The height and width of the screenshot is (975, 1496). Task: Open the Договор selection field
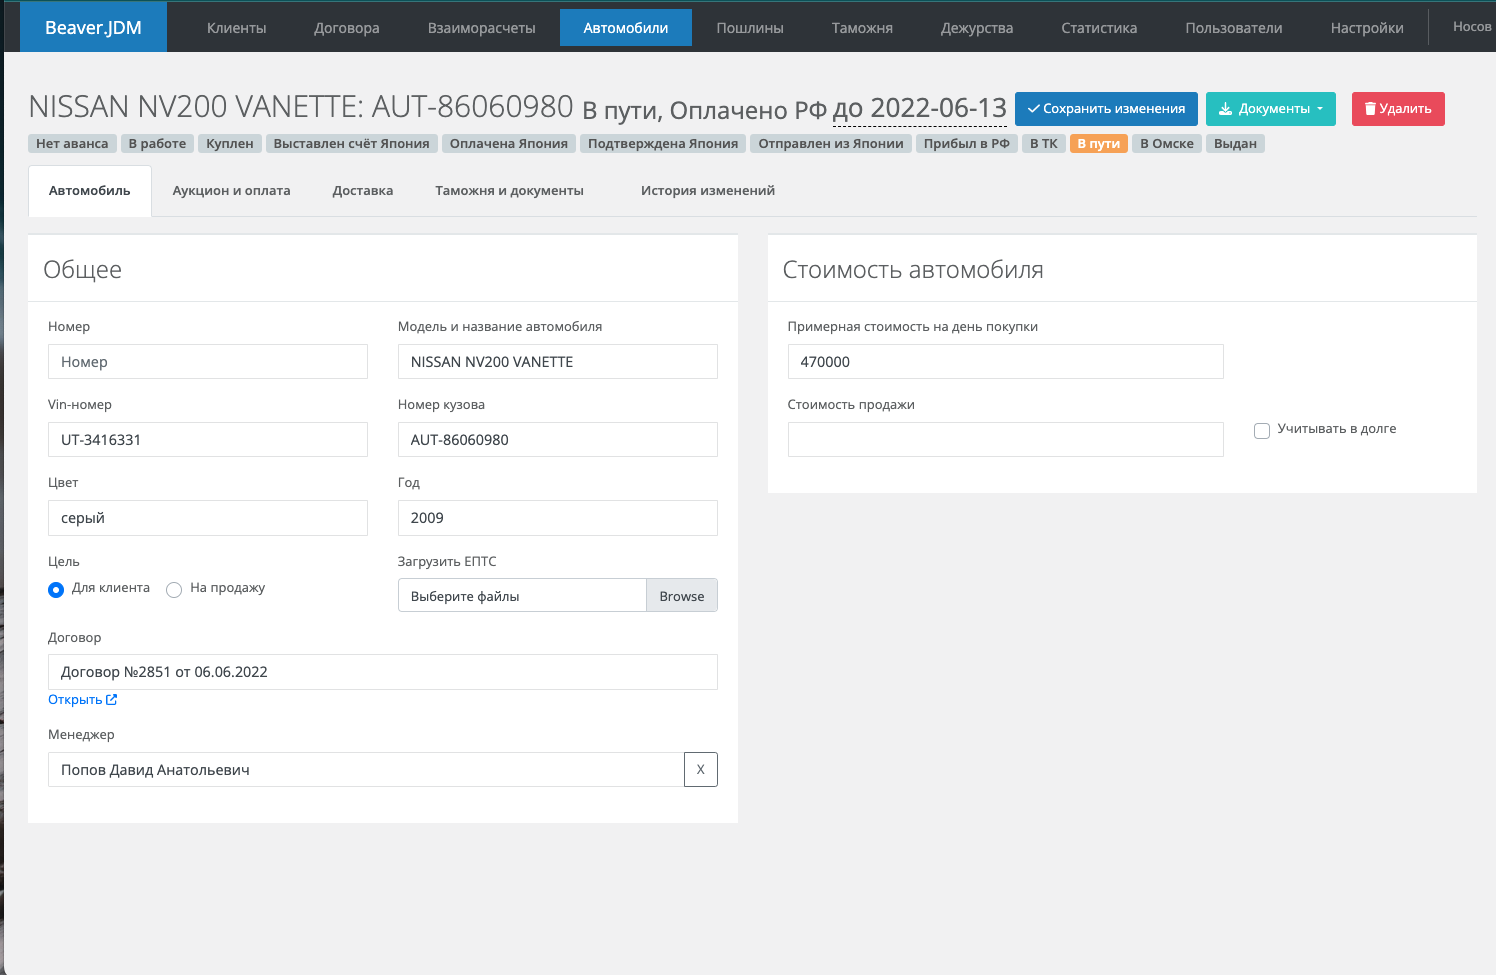(x=382, y=672)
